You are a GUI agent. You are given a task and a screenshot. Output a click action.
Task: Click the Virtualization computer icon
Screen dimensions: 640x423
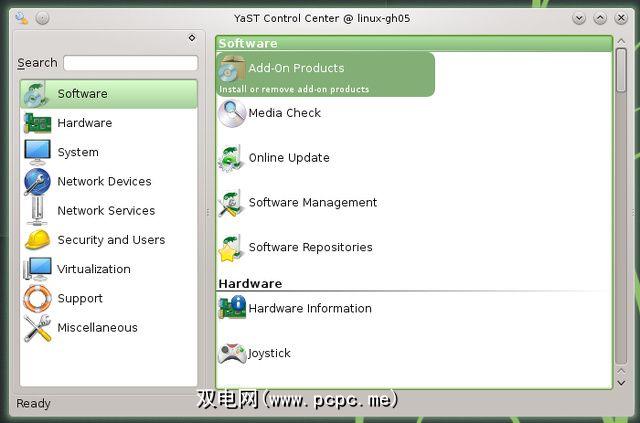point(37,269)
